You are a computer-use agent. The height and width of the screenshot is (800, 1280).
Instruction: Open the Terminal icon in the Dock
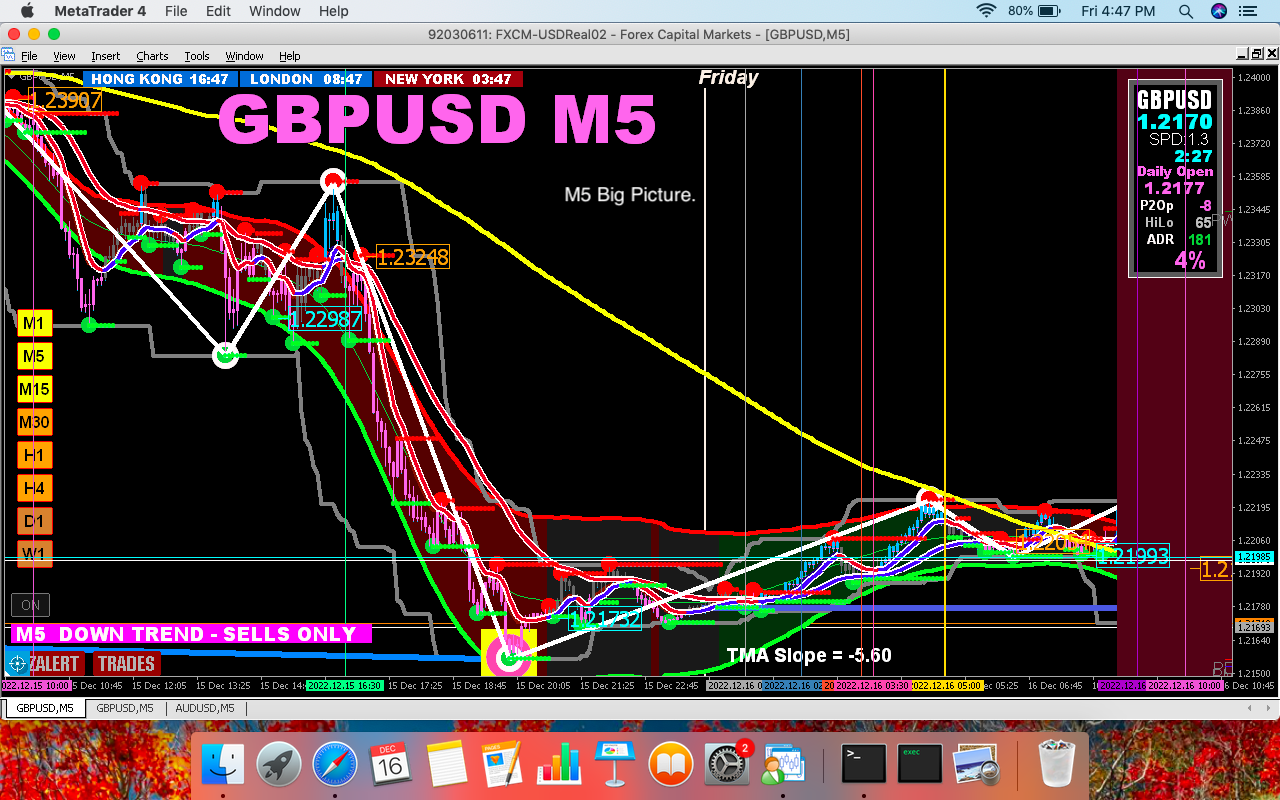[x=864, y=765]
